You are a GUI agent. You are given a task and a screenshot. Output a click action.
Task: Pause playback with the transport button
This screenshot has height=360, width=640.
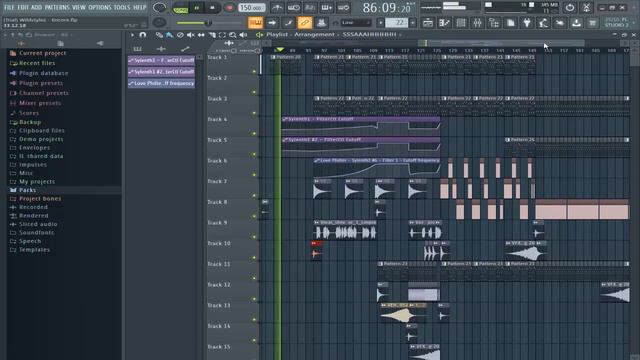[197, 8]
